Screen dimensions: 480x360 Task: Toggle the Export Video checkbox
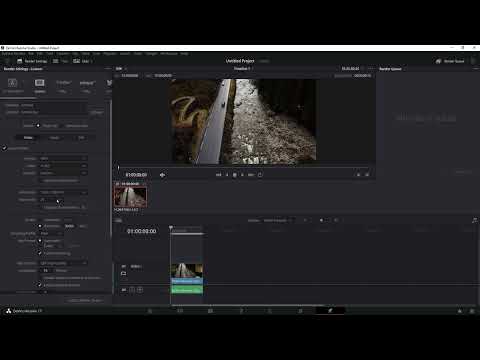5,148
